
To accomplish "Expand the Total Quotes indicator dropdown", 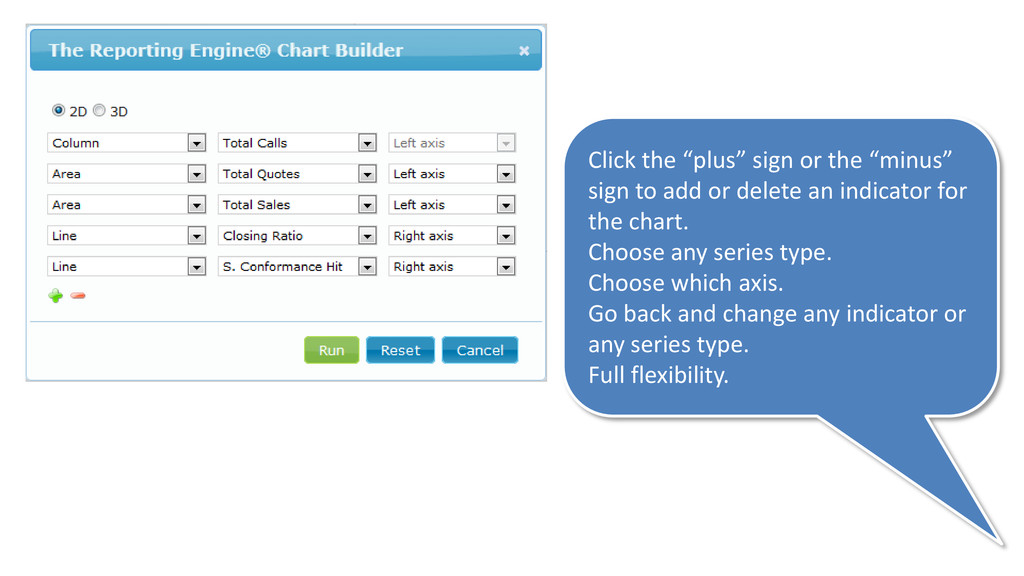I will tap(297, 174).
